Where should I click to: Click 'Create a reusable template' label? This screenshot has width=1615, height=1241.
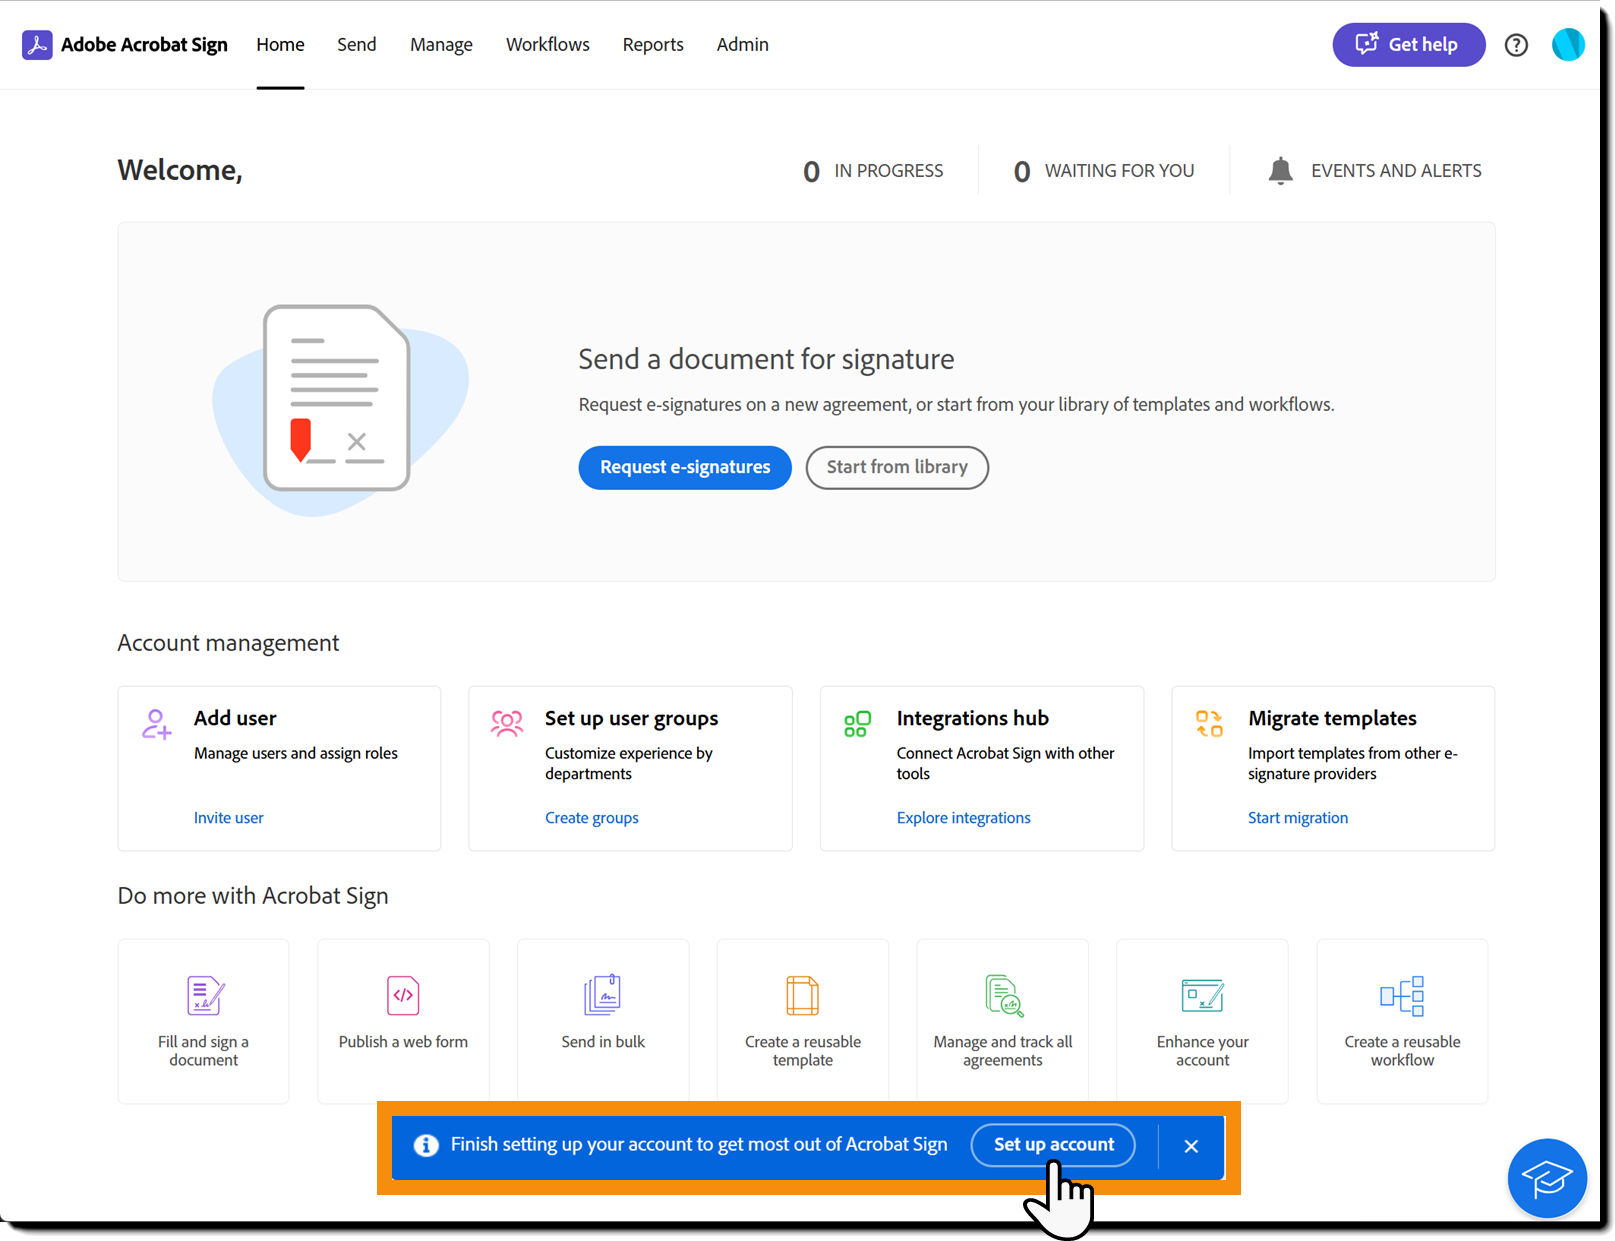click(x=803, y=1051)
